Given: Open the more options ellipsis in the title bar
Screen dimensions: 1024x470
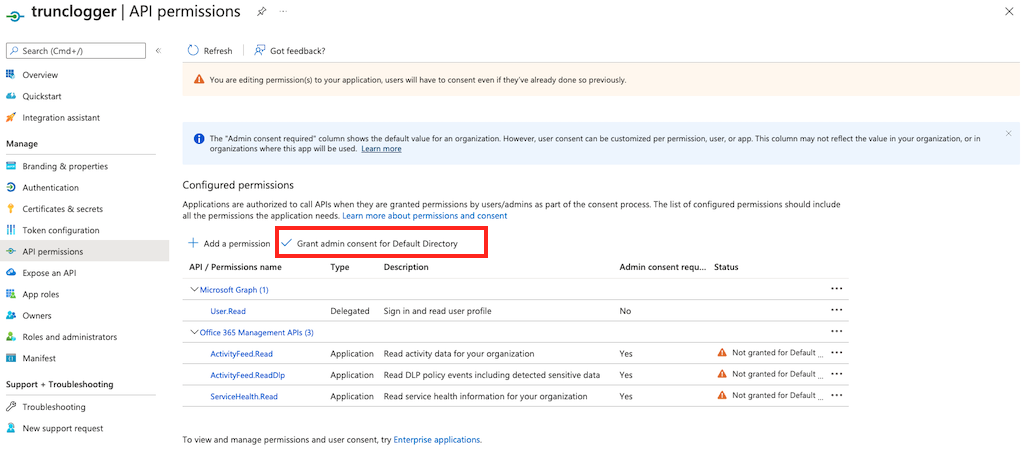Looking at the screenshot, I should click(x=283, y=12).
